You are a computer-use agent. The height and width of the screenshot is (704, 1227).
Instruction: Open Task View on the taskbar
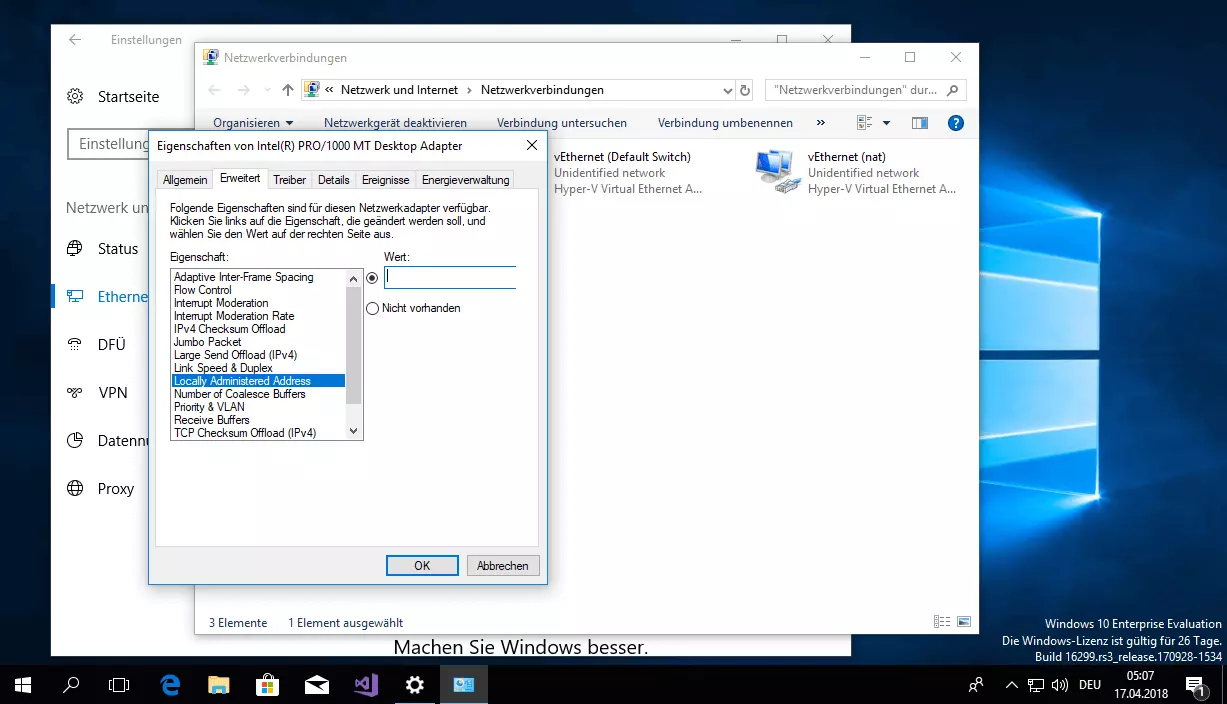click(119, 685)
